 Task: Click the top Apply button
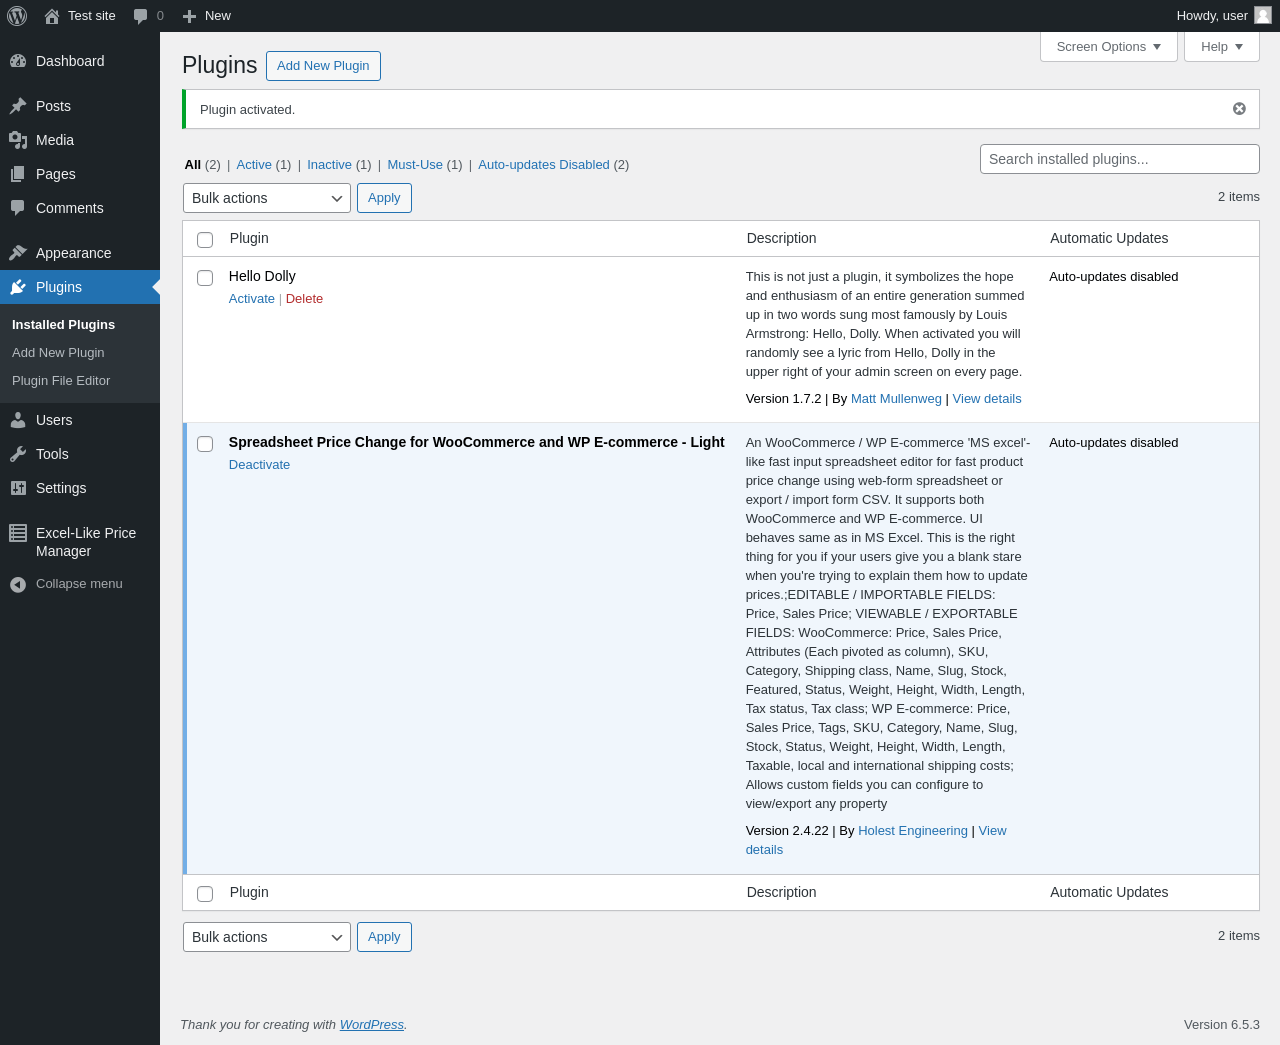coord(384,198)
